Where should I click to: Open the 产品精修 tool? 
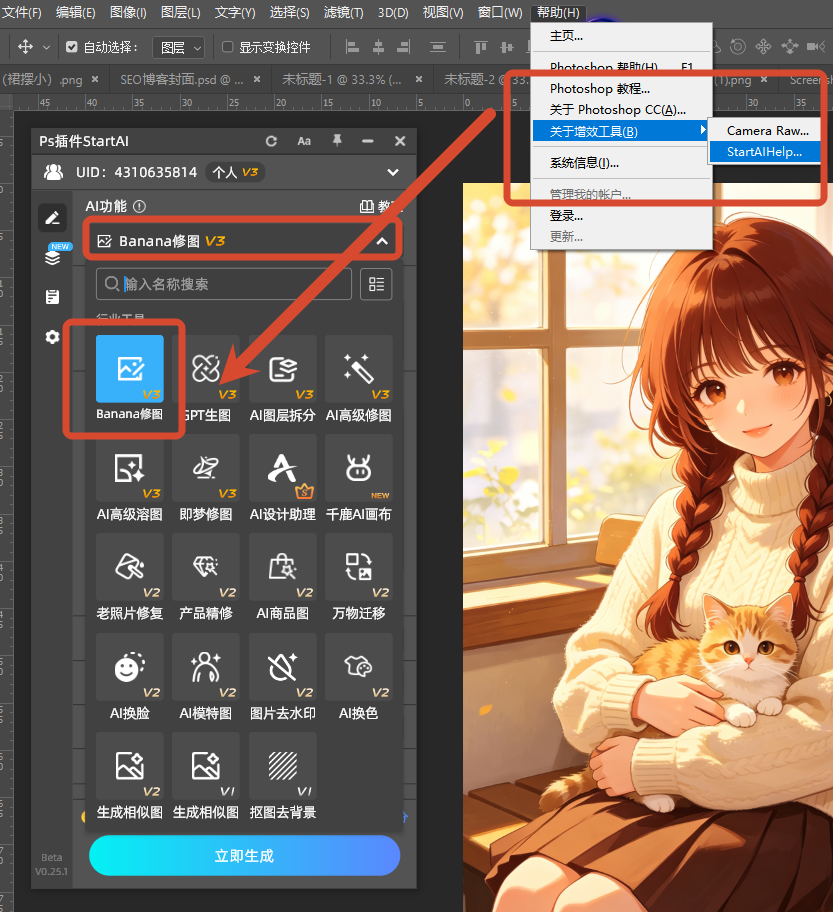(206, 567)
